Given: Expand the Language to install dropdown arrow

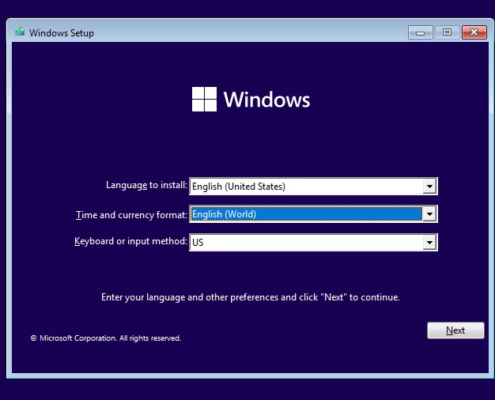Looking at the screenshot, I should 429,186.
